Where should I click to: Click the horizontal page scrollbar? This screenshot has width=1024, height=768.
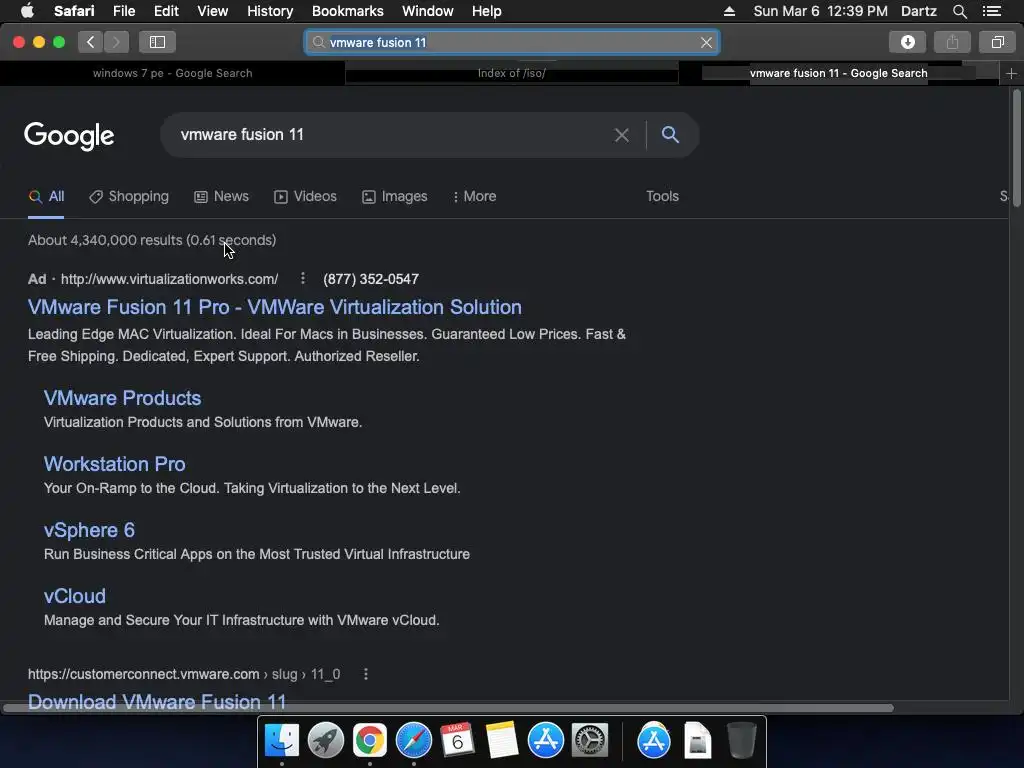coord(448,708)
